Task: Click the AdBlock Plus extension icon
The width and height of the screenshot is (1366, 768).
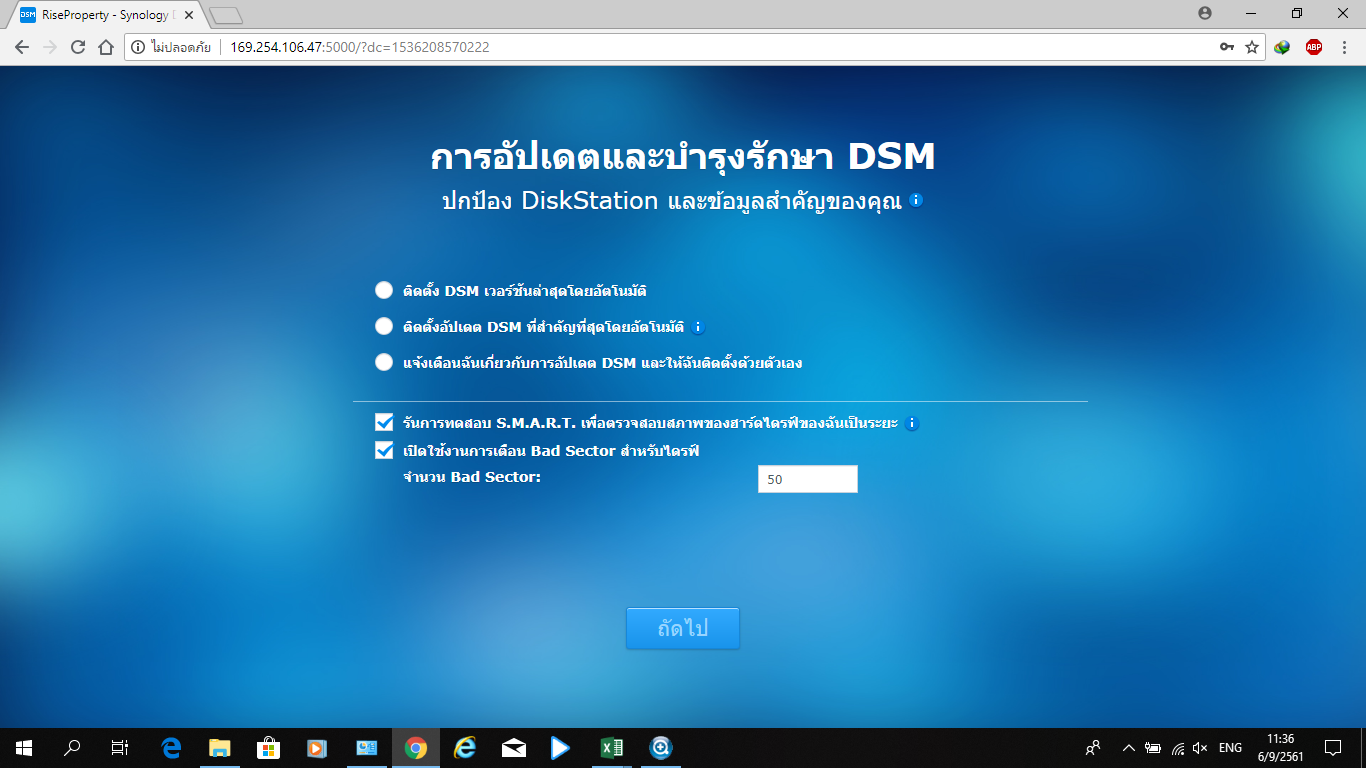Action: (1313, 47)
